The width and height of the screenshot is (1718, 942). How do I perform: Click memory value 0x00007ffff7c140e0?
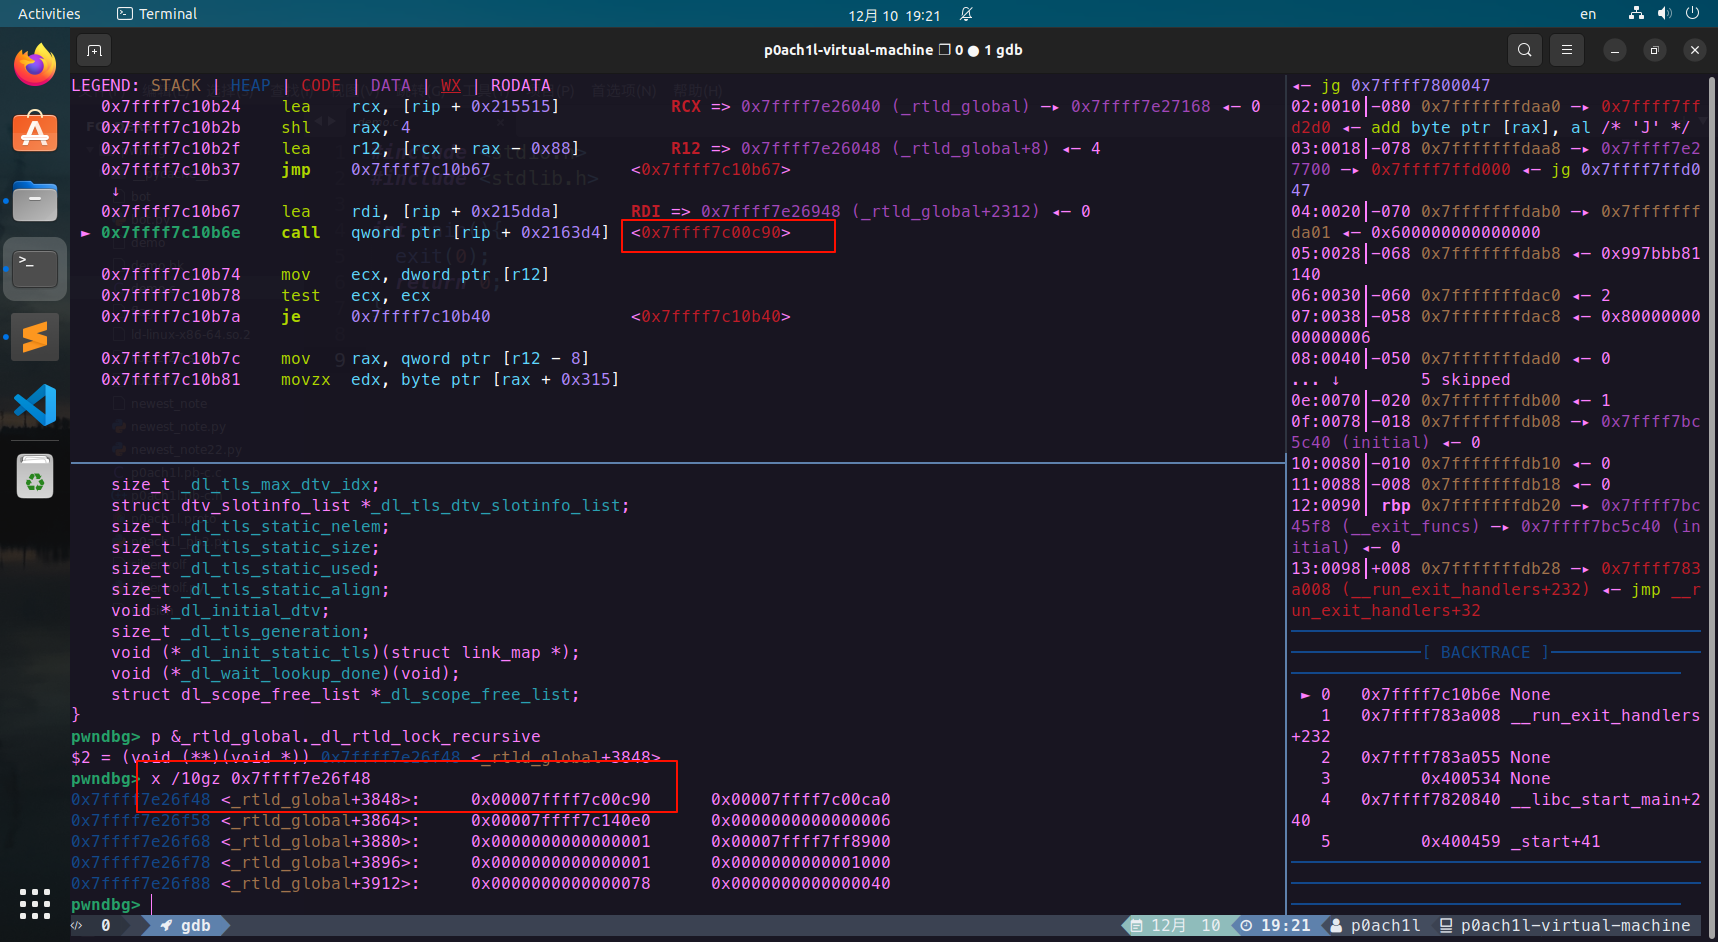[560, 820]
